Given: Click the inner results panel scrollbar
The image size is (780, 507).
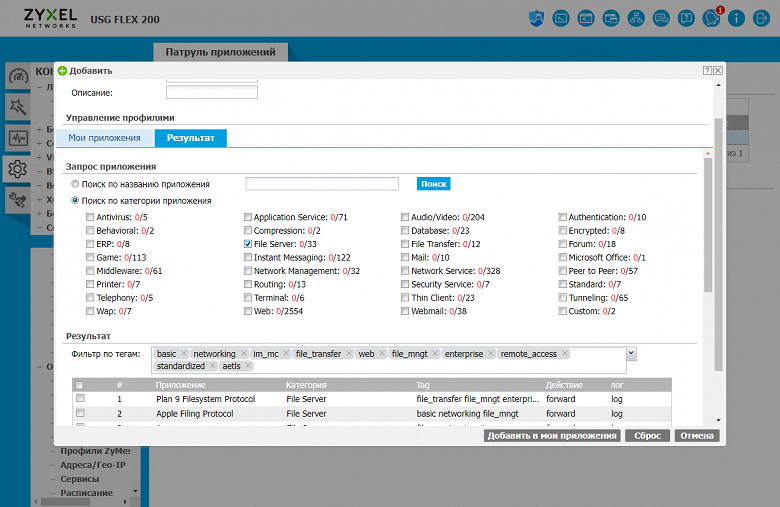Looking at the screenshot, I should coord(708,224).
